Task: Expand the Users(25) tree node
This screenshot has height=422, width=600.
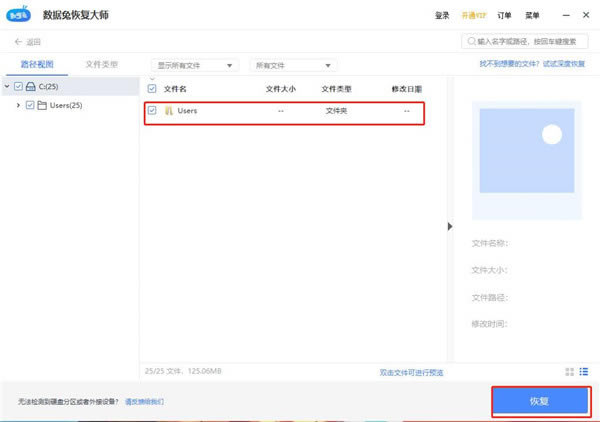Action: pyautogui.click(x=18, y=105)
